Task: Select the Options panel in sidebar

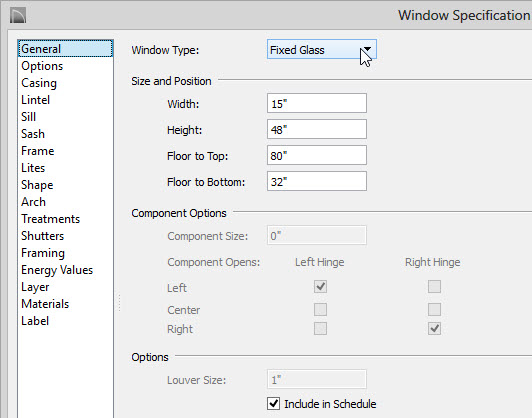Action: 42,66
